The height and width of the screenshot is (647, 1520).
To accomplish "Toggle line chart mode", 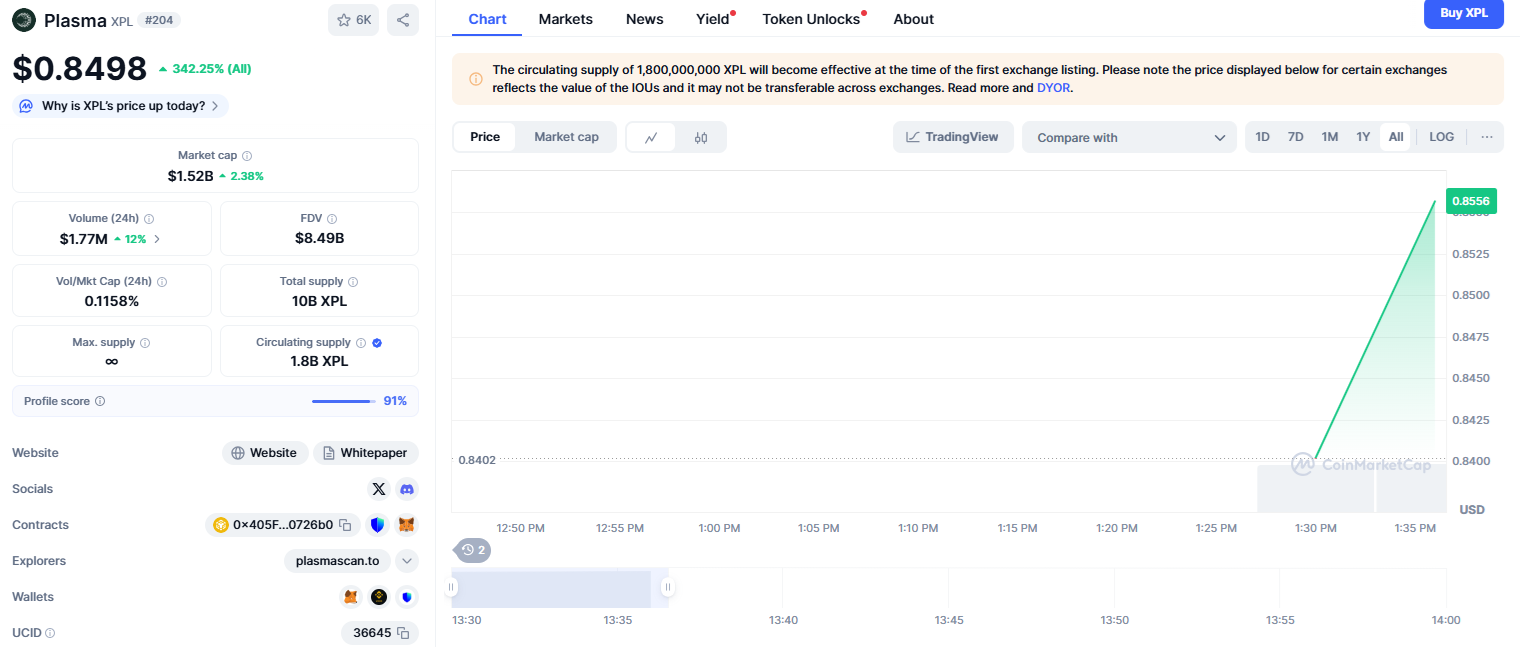I will coord(652,136).
